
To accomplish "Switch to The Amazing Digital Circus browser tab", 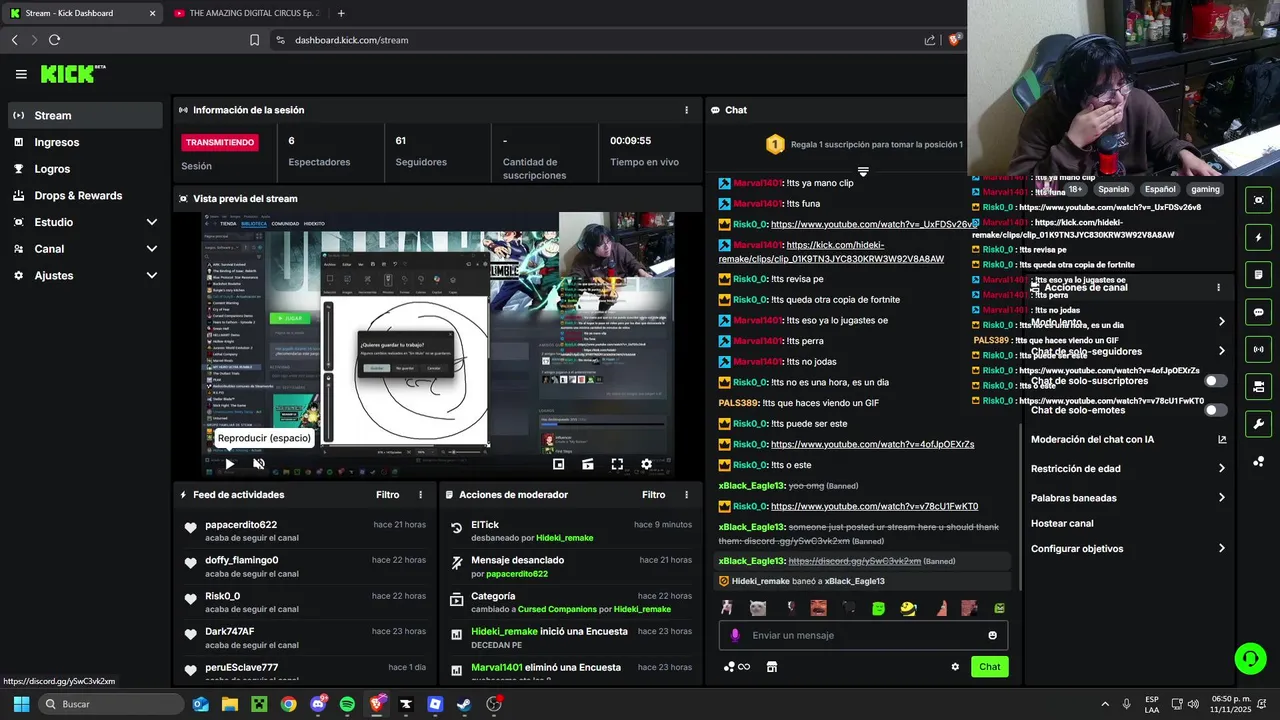I will point(246,13).
